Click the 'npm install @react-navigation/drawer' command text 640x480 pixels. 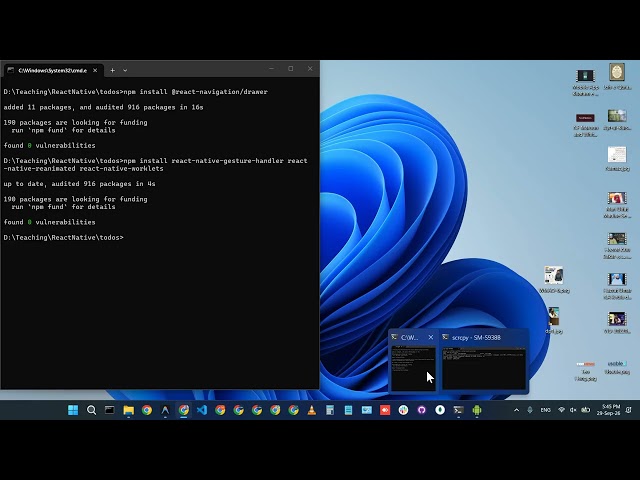pos(196,92)
